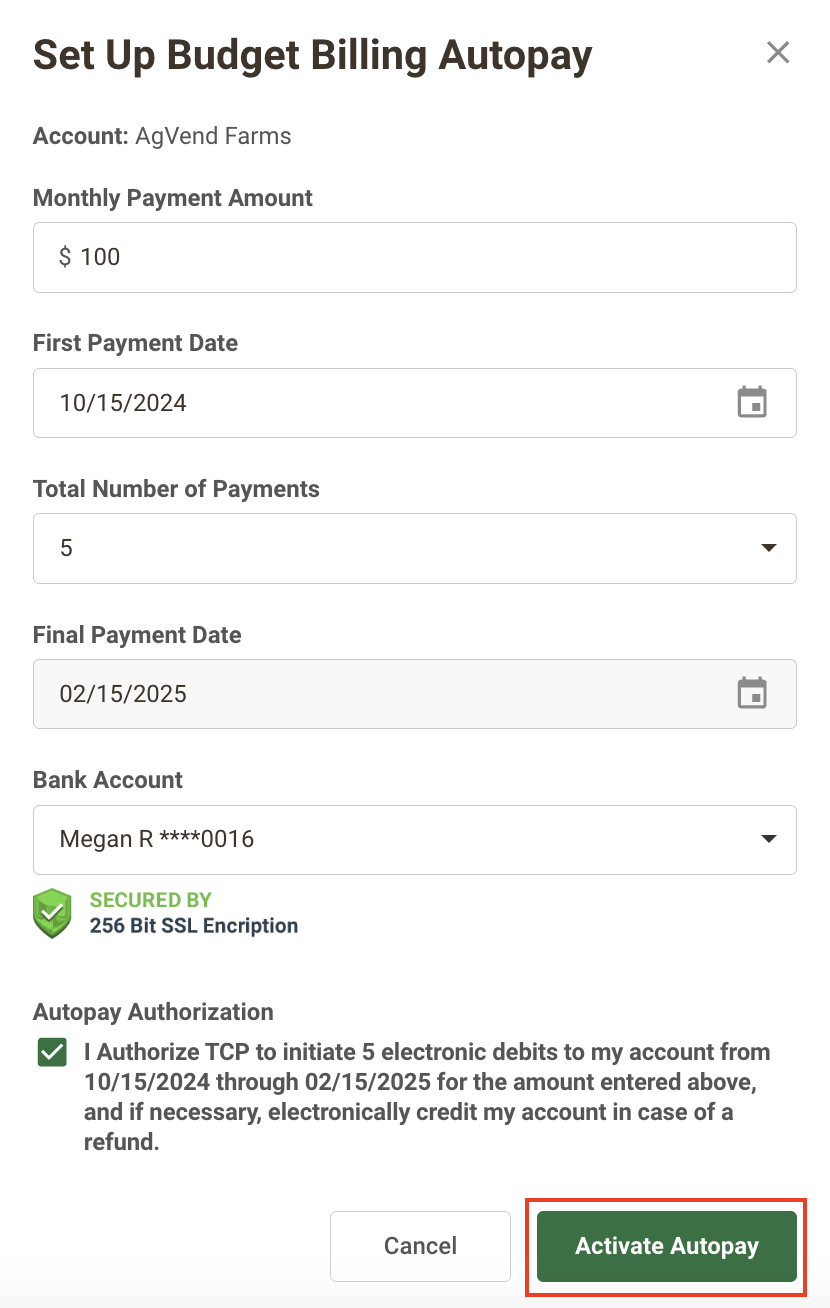The width and height of the screenshot is (830, 1308).
Task: Open the First Payment Date calendar picker
Action: tap(752, 403)
